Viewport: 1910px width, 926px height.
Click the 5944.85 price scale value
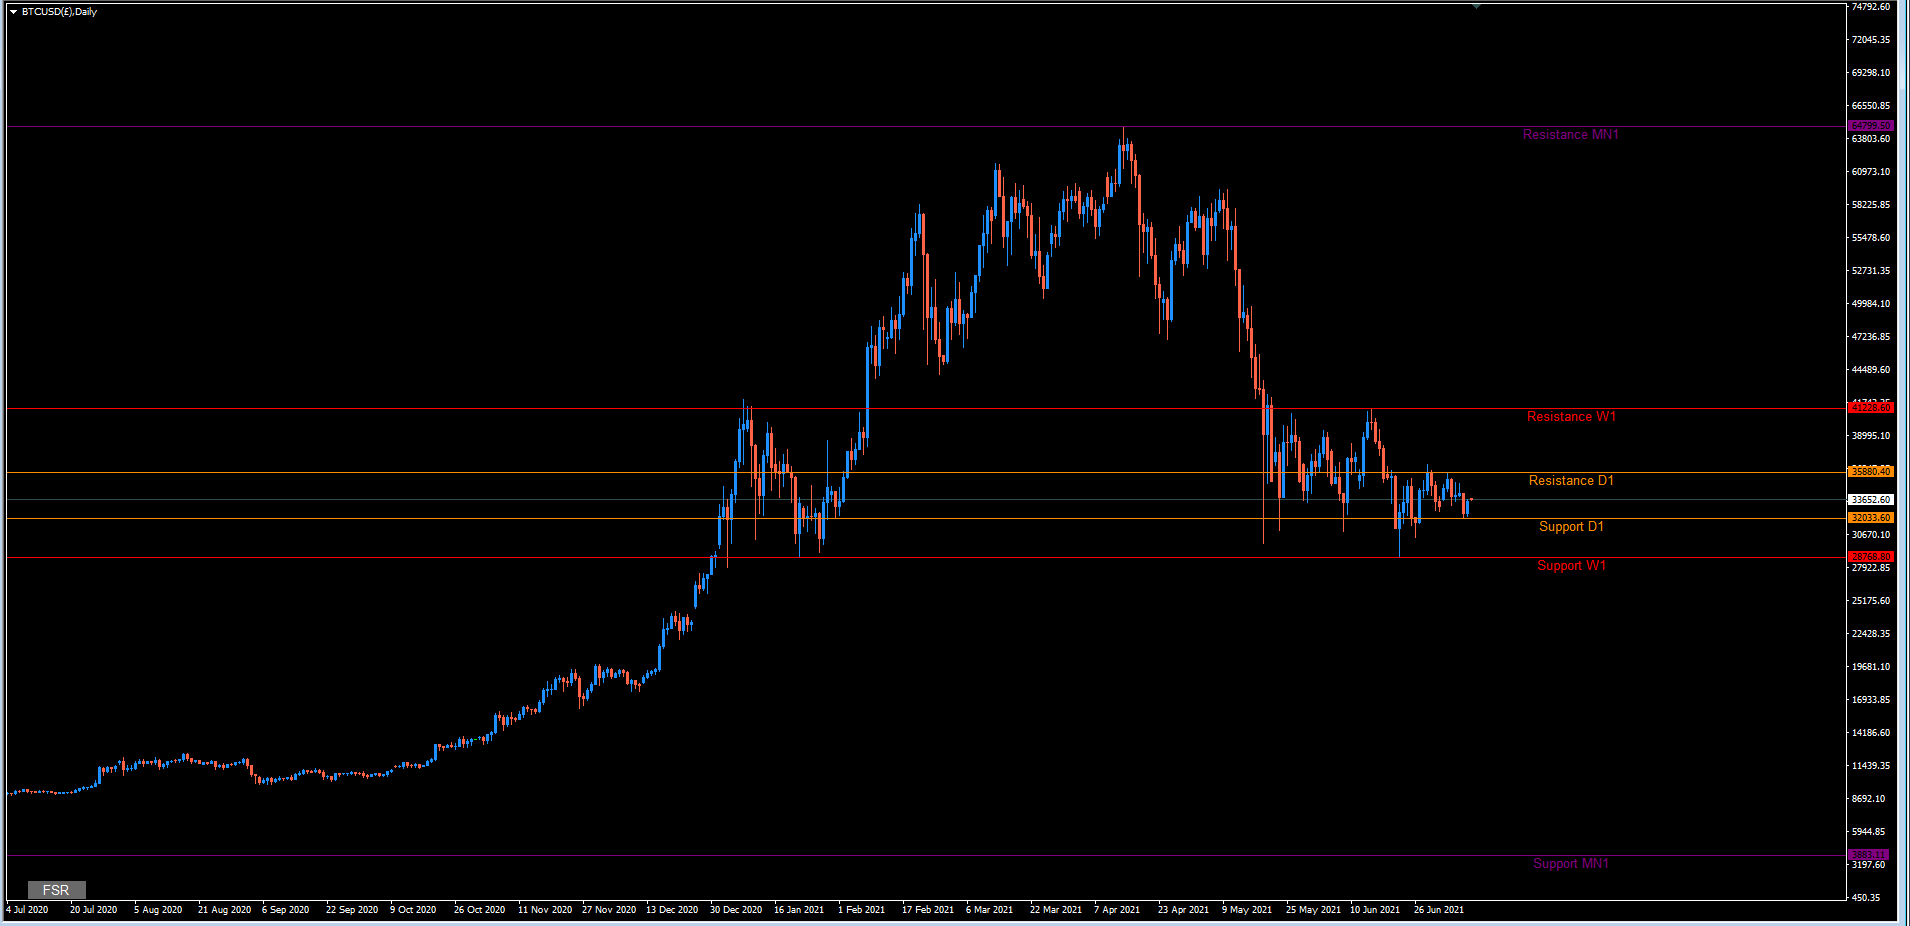pyautogui.click(x=1869, y=832)
